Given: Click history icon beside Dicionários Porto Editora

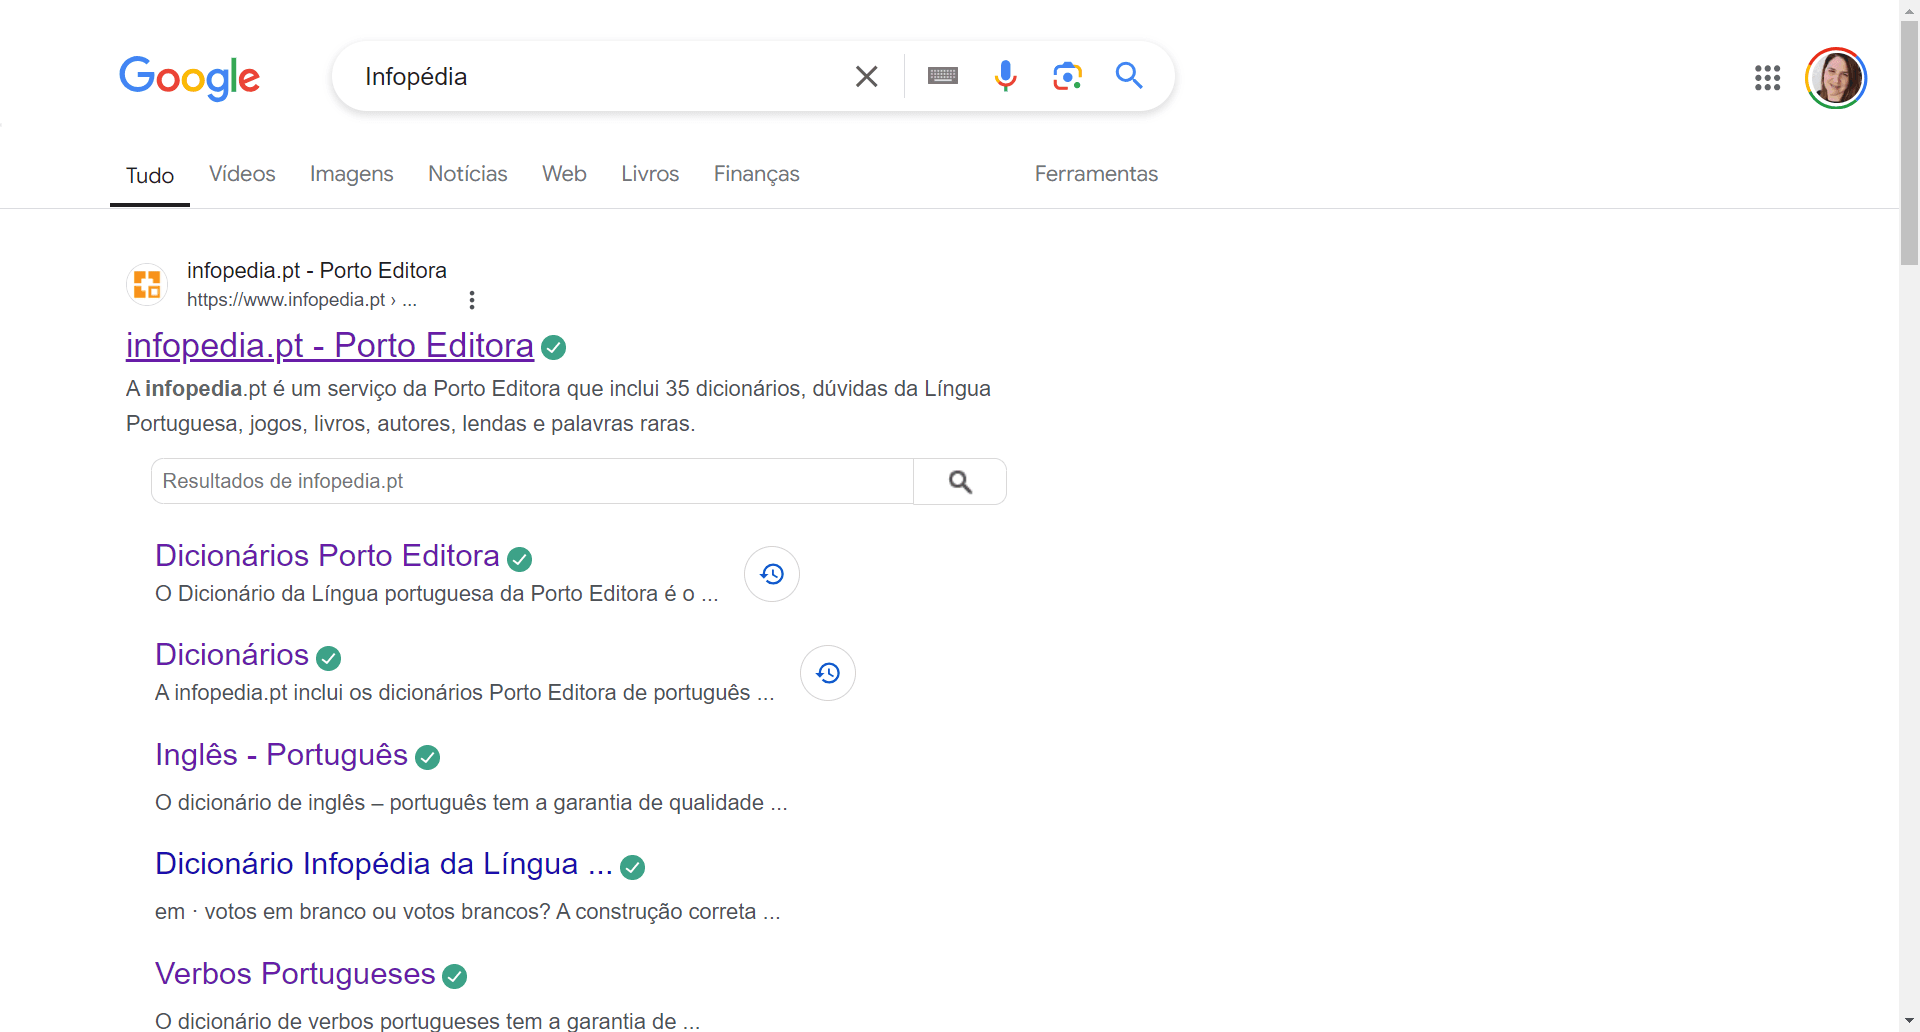Looking at the screenshot, I should 772,574.
